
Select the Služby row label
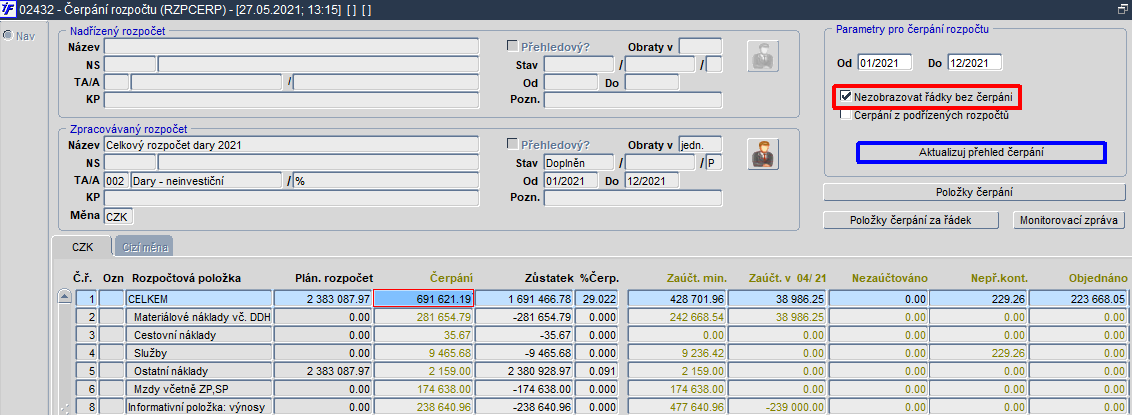(x=199, y=353)
